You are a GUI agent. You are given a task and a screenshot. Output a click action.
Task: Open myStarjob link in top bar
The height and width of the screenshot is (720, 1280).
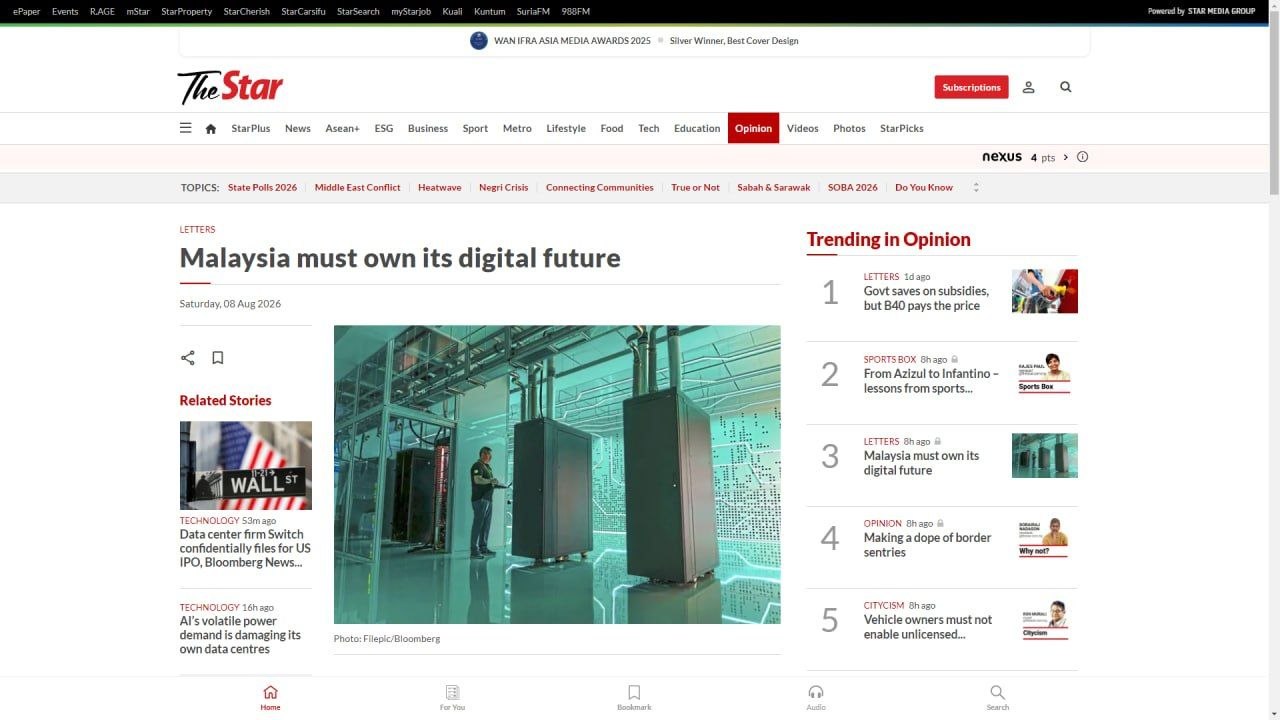tap(411, 11)
